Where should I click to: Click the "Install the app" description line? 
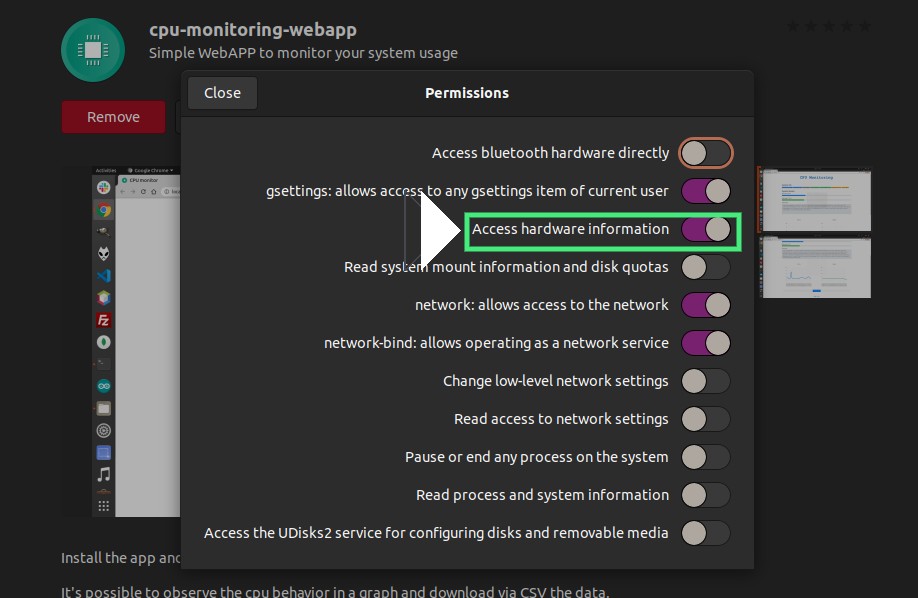[121, 558]
